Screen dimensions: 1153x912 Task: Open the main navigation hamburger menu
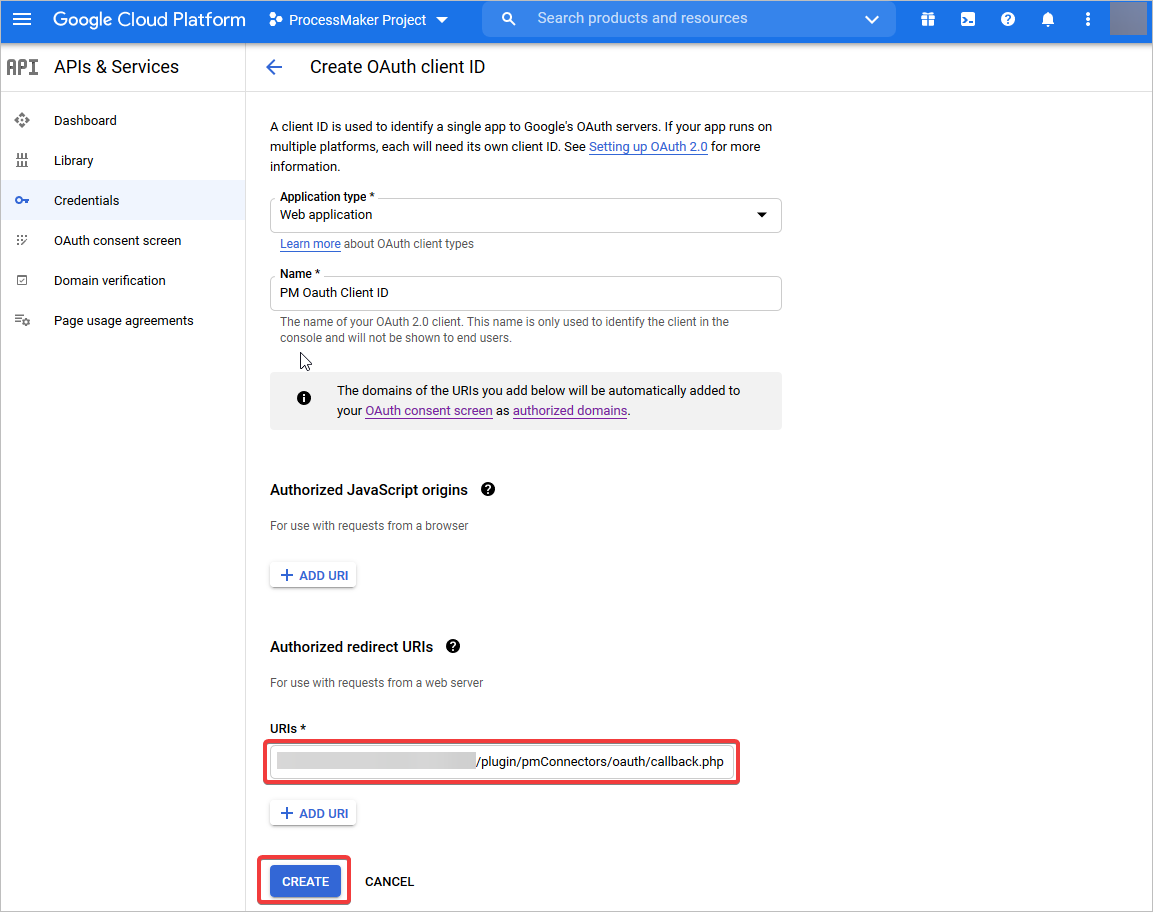pyautogui.click(x=22, y=19)
